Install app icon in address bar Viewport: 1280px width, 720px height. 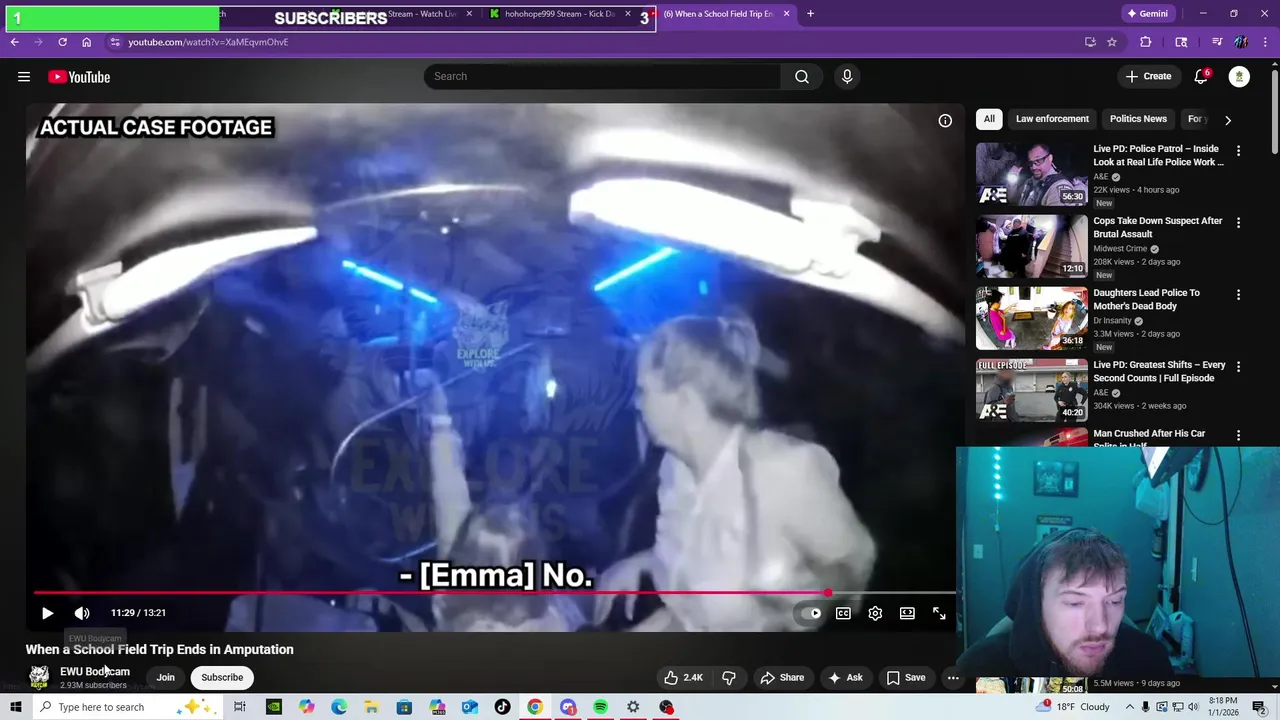pos(1090,42)
